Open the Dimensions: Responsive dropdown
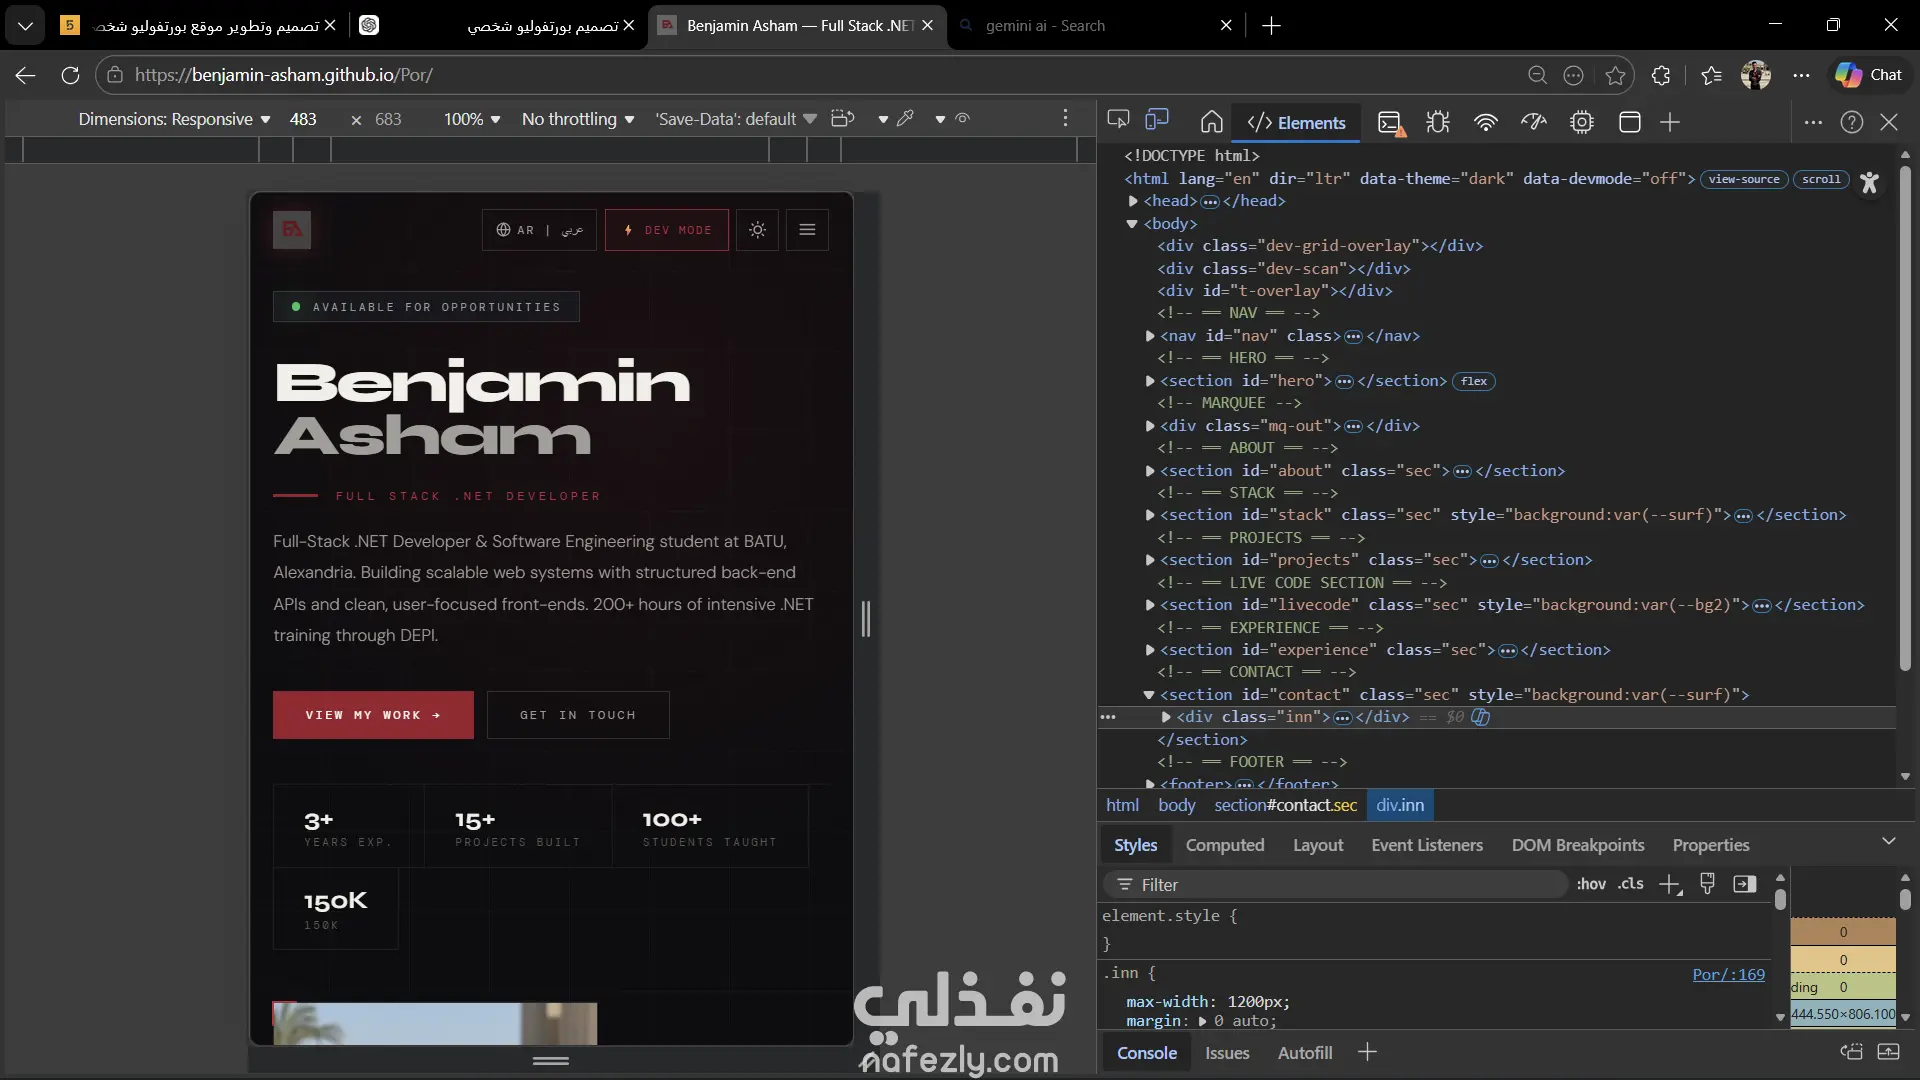This screenshot has height=1080, width=1920. (175, 119)
